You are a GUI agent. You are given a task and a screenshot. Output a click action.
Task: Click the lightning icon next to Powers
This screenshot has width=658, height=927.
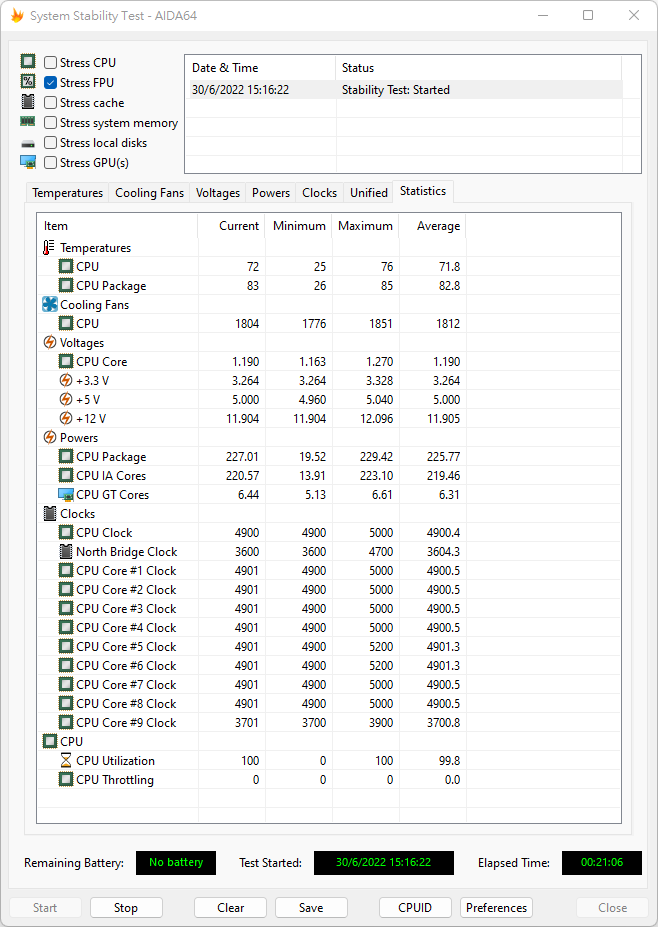coord(50,437)
